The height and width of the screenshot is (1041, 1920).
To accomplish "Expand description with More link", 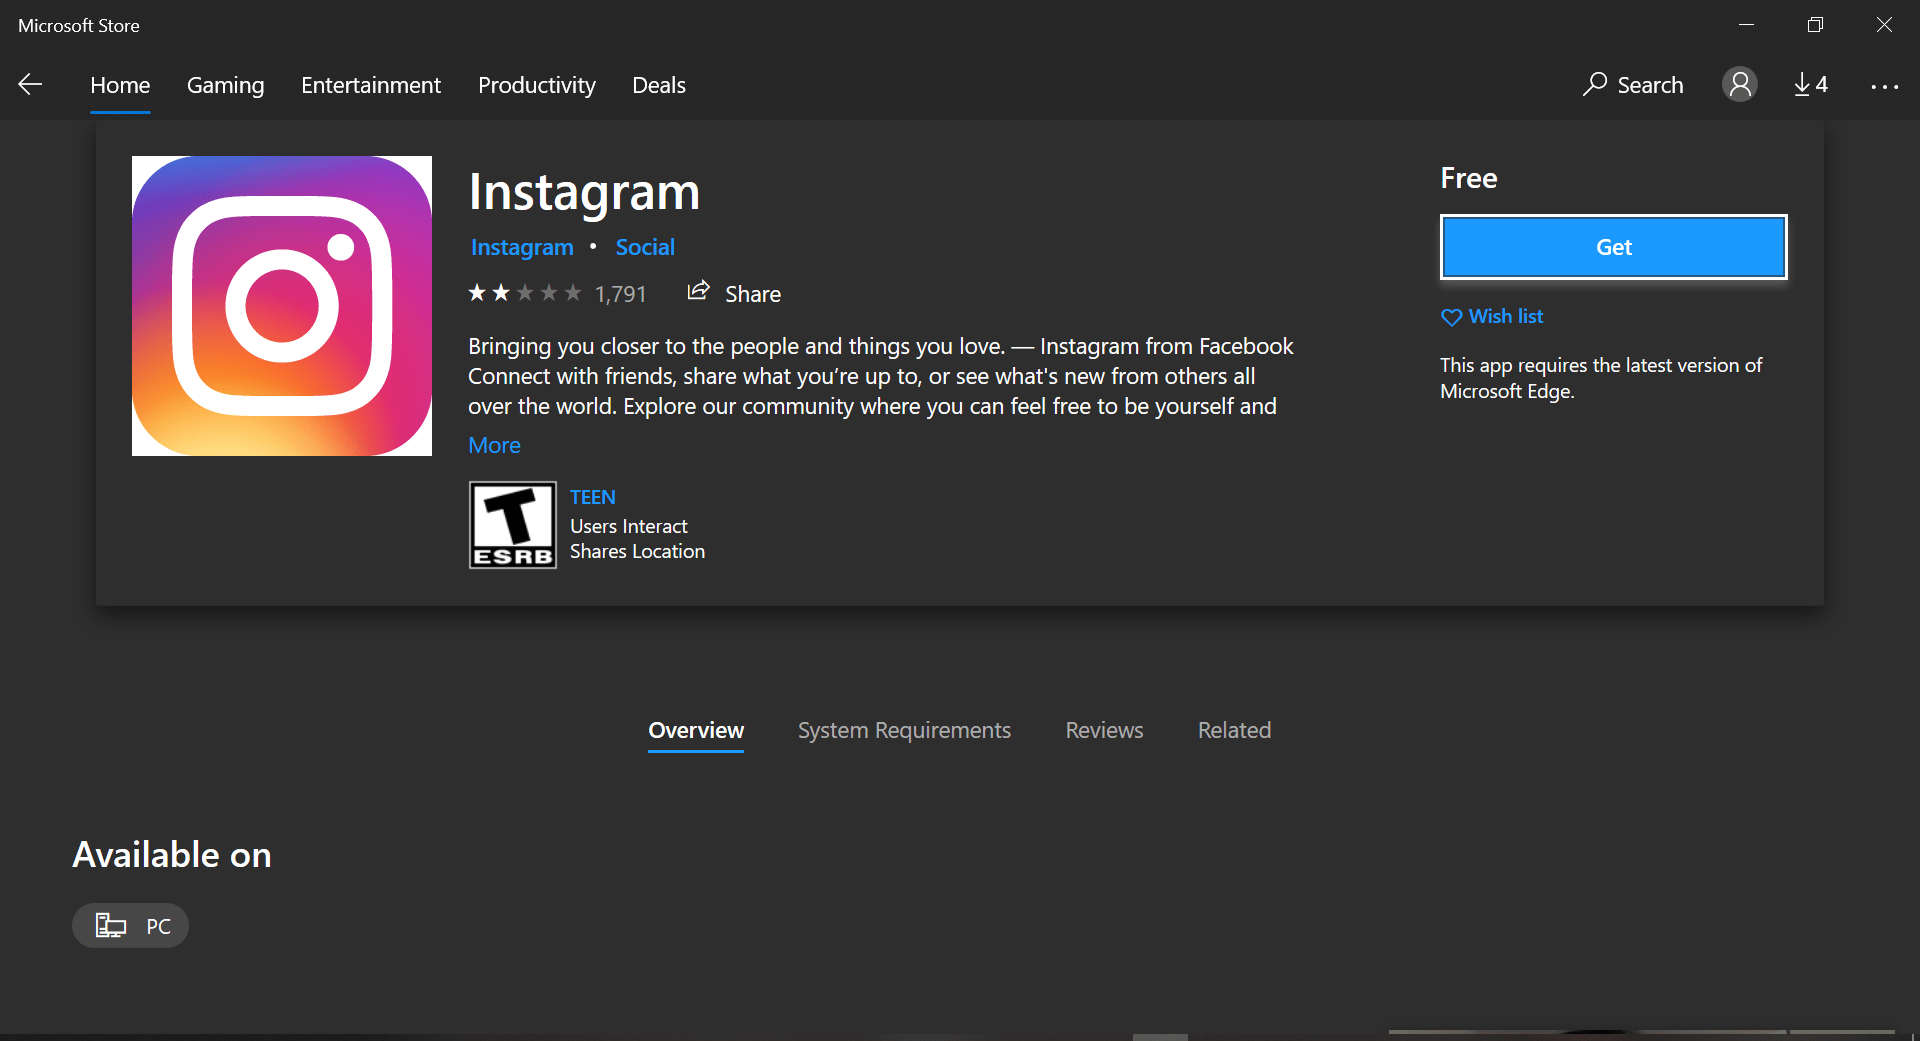I will [x=494, y=445].
